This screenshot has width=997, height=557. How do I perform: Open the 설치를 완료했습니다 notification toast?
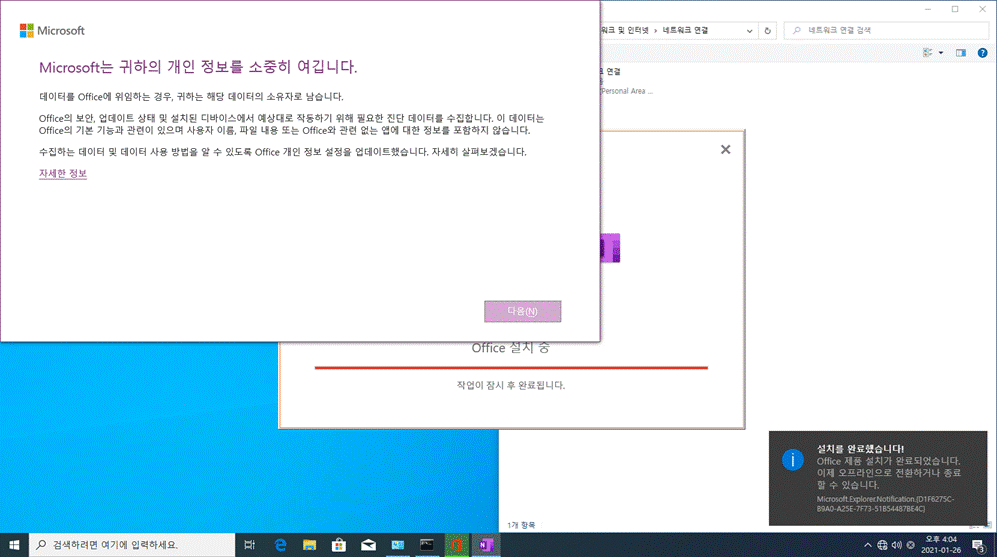pos(877,478)
